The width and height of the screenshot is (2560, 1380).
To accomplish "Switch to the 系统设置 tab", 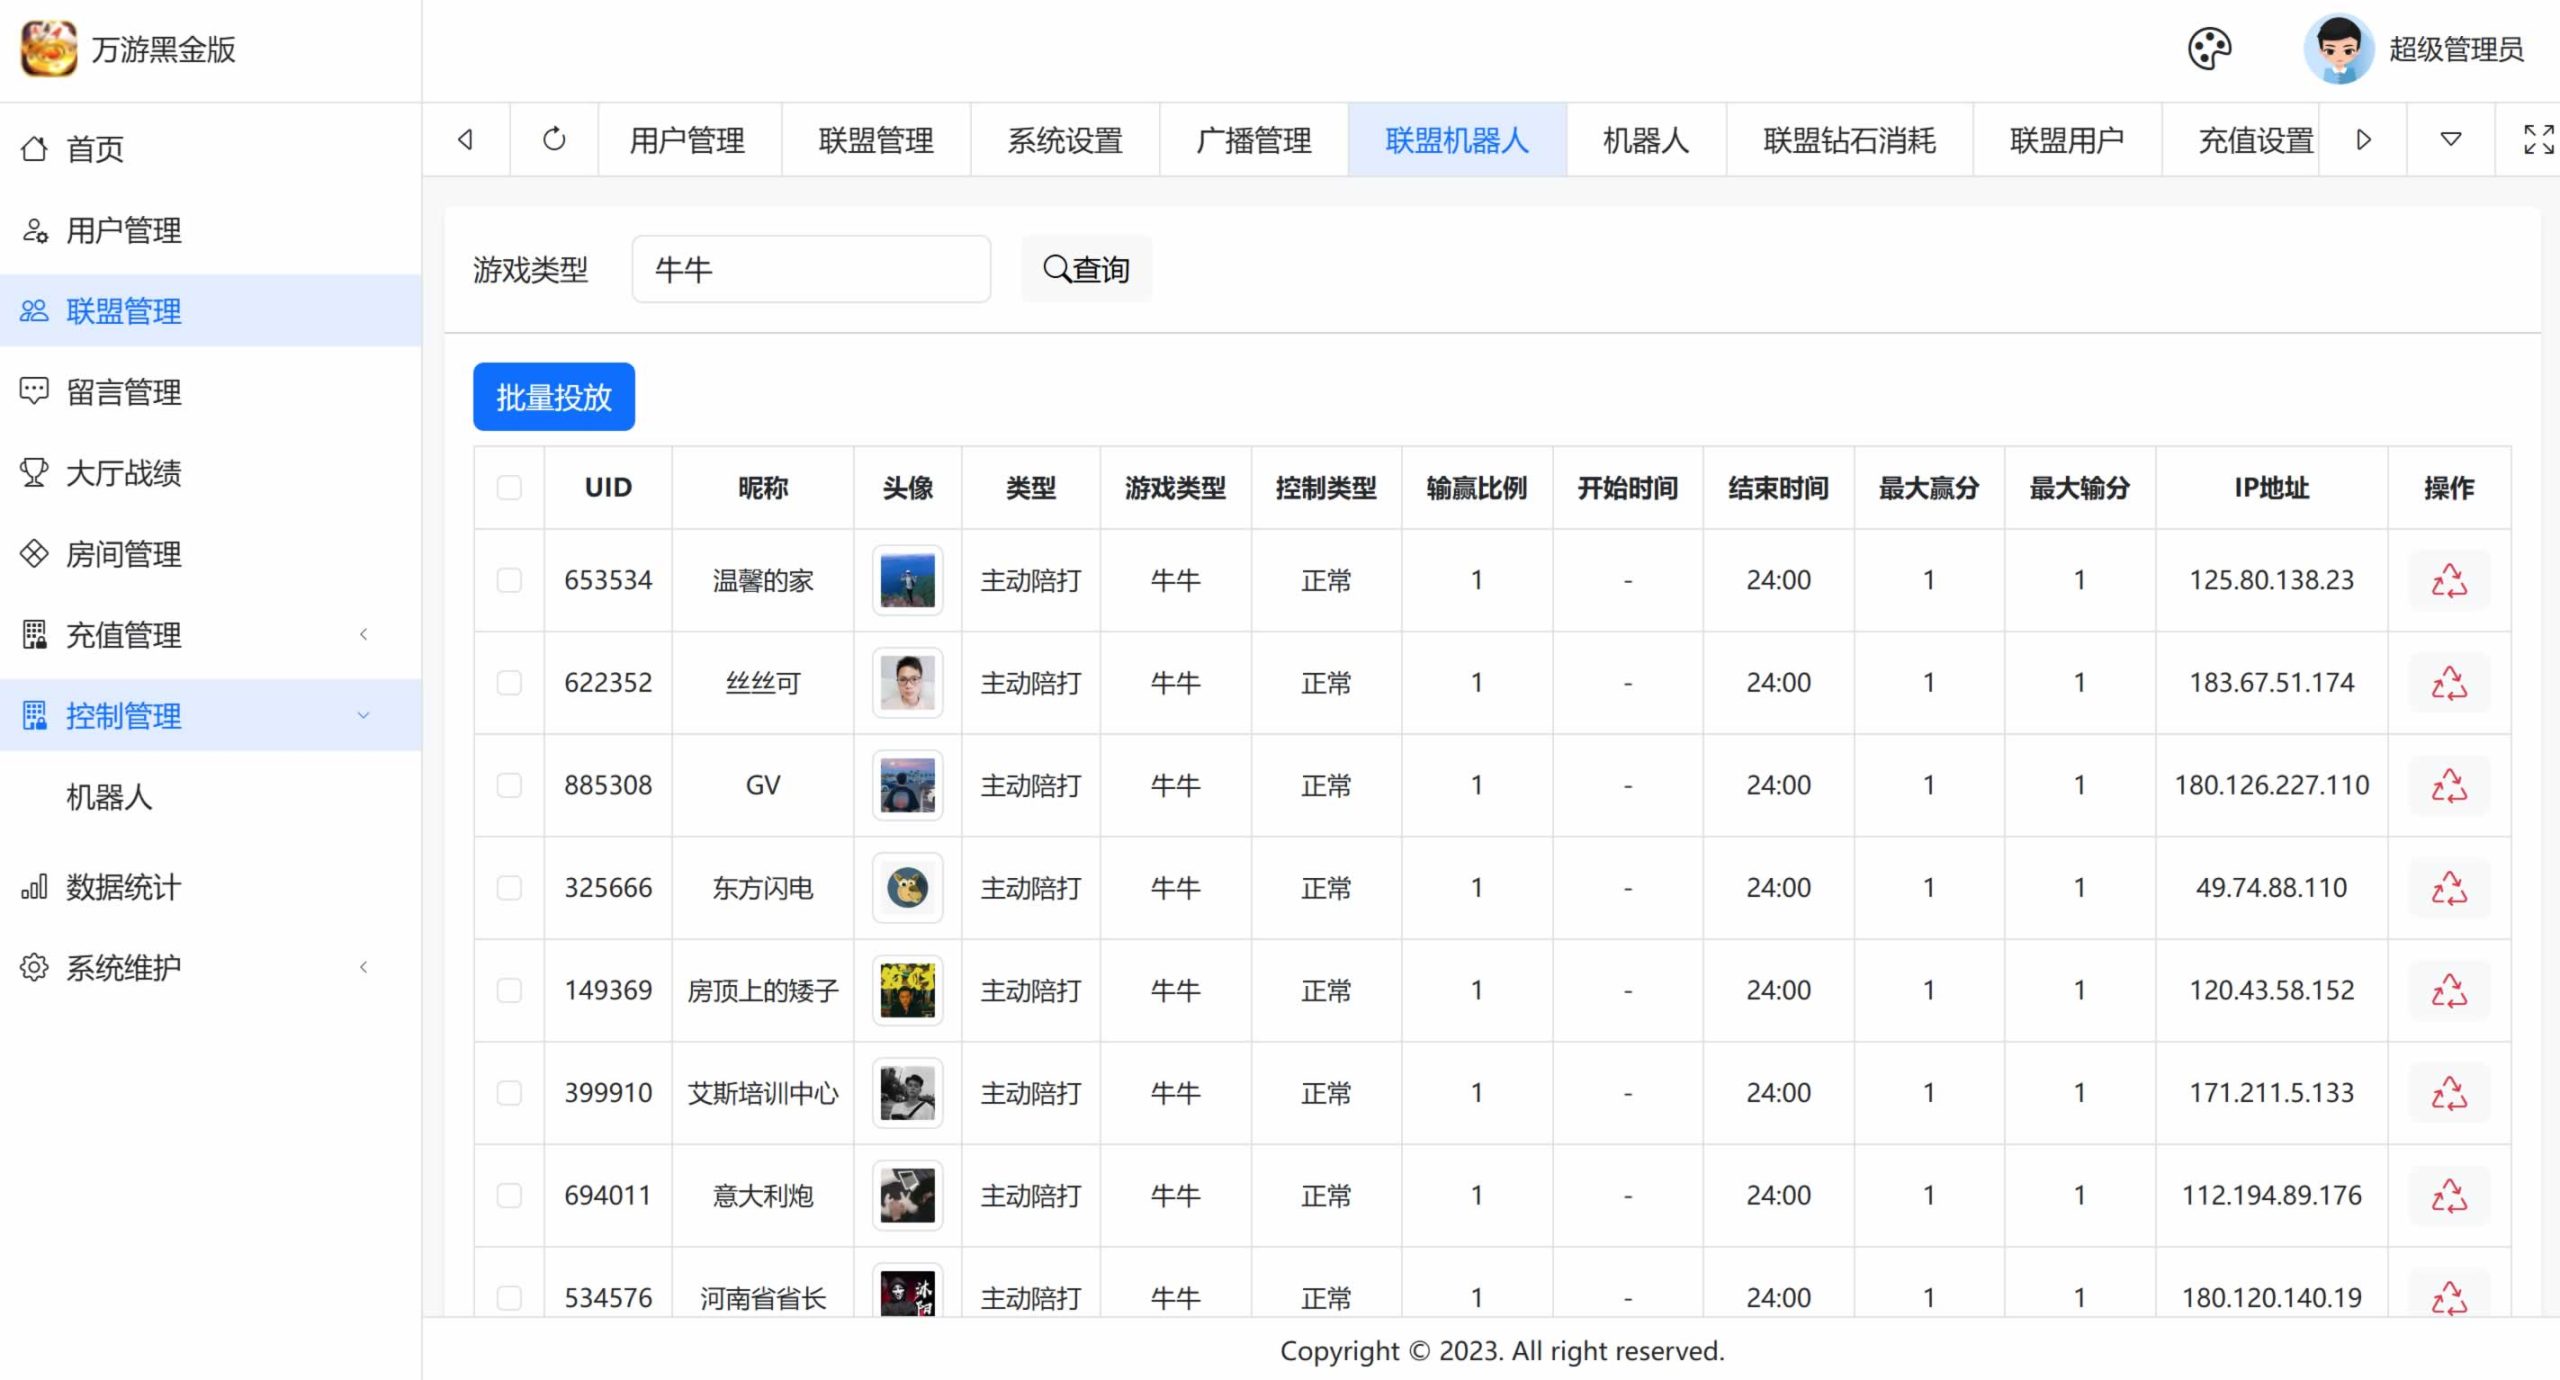I will pyautogui.click(x=1065, y=140).
